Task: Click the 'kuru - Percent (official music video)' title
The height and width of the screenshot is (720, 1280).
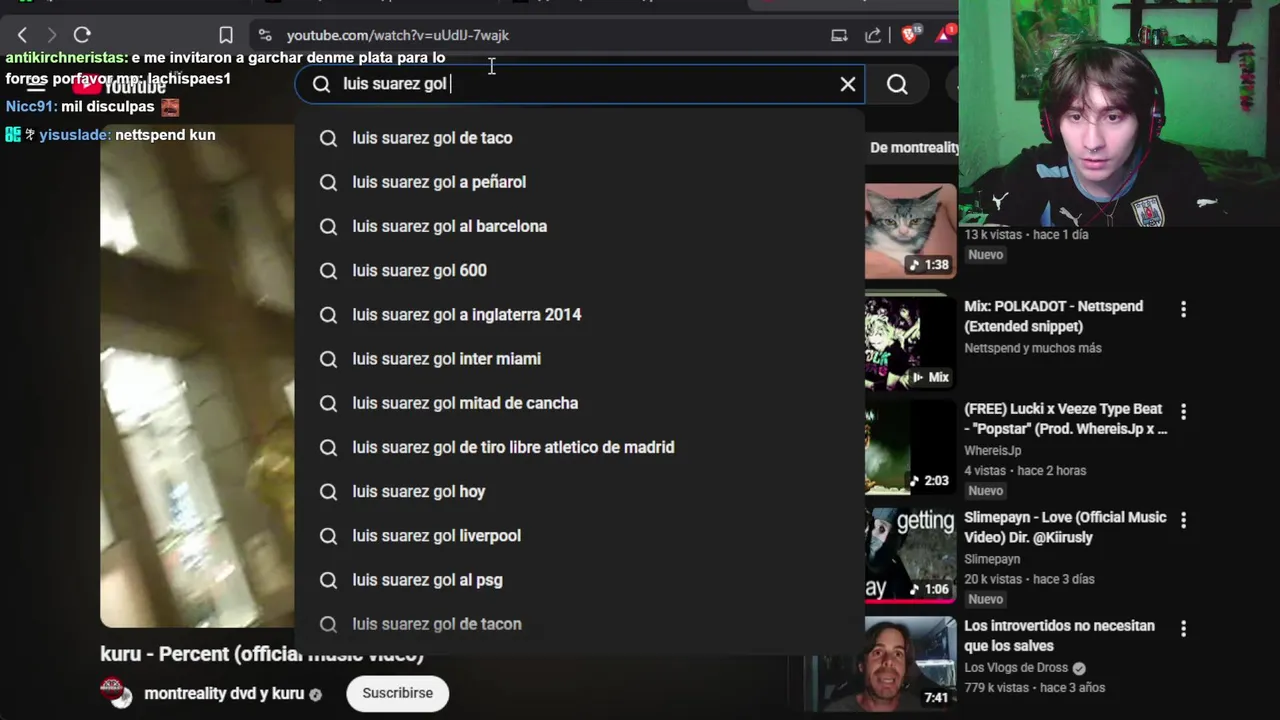Action: [262, 654]
